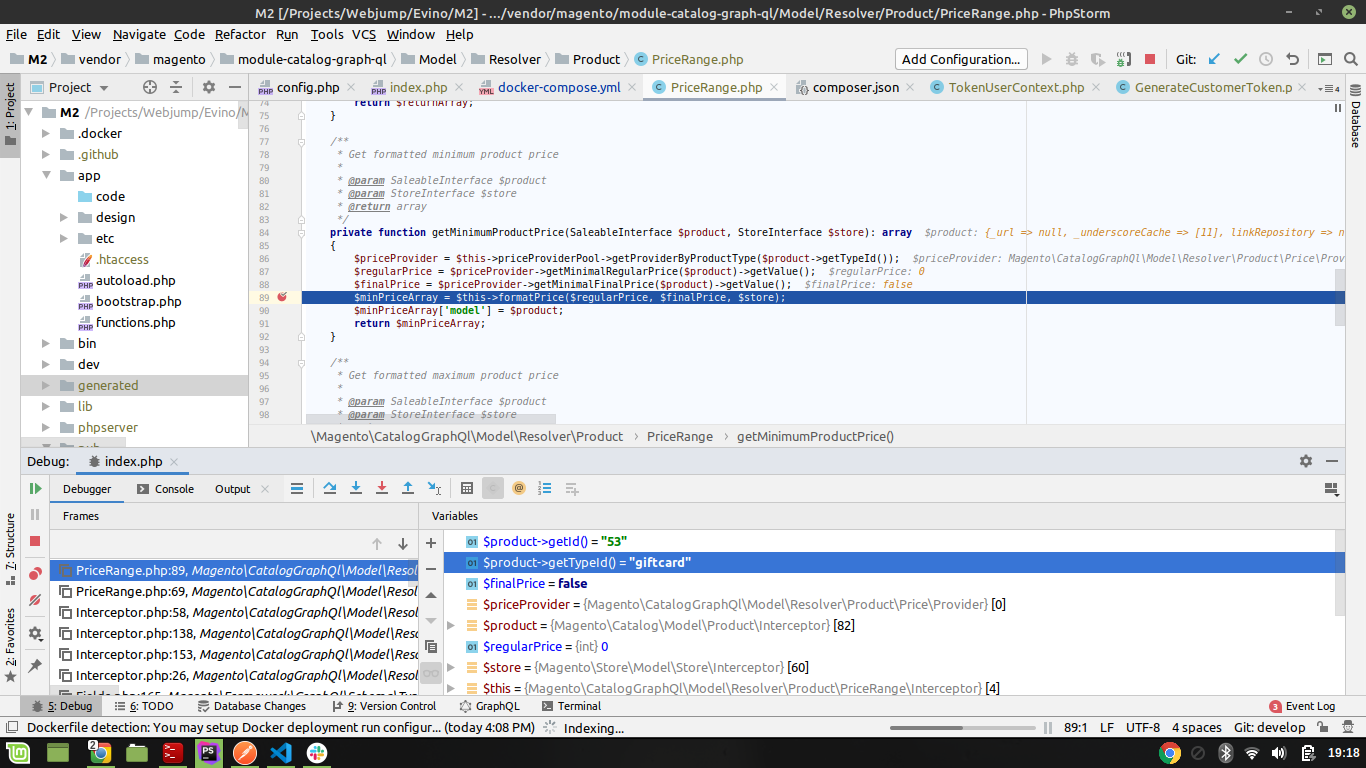Click Git update project blue arrow
Viewport: 1366px width, 768px height.
coord(1214,59)
